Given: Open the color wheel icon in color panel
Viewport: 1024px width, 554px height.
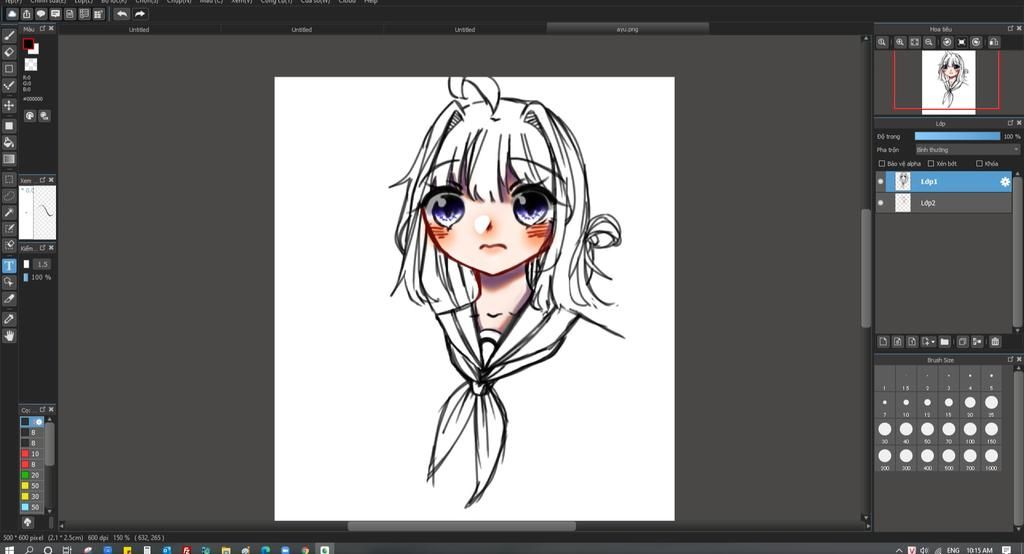Looking at the screenshot, I should point(30,116).
